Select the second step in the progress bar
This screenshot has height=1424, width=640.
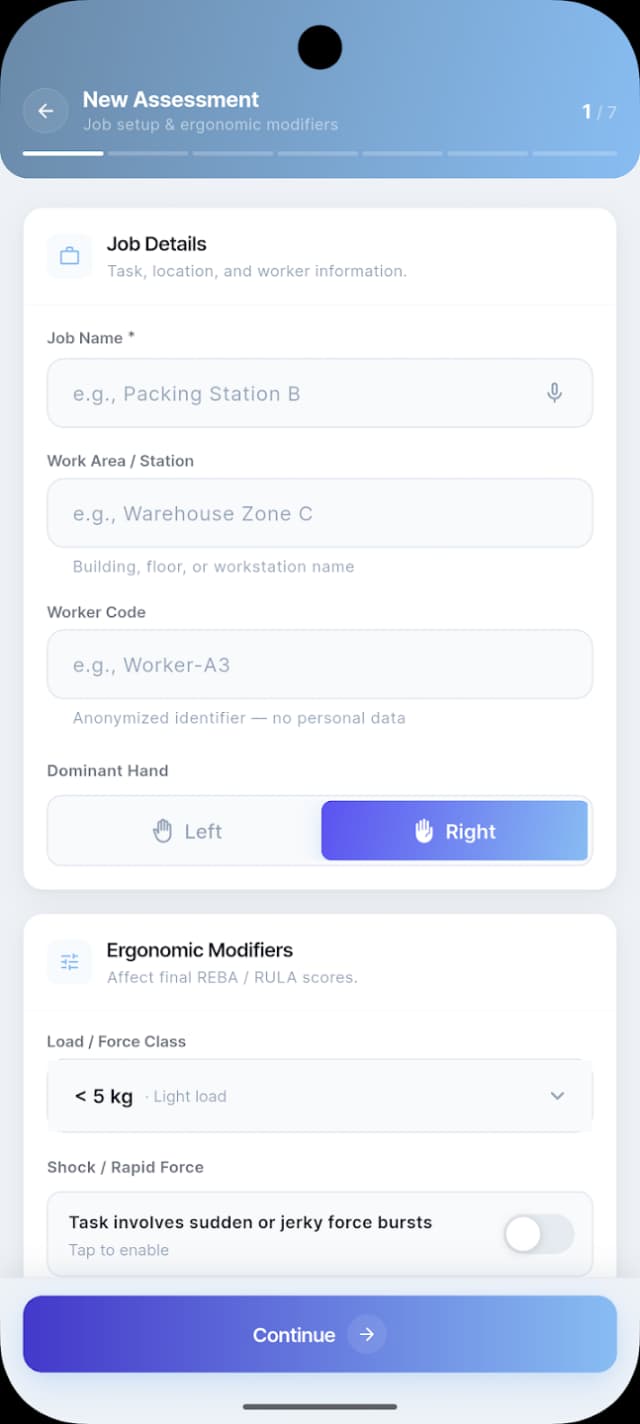tap(147, 153)
